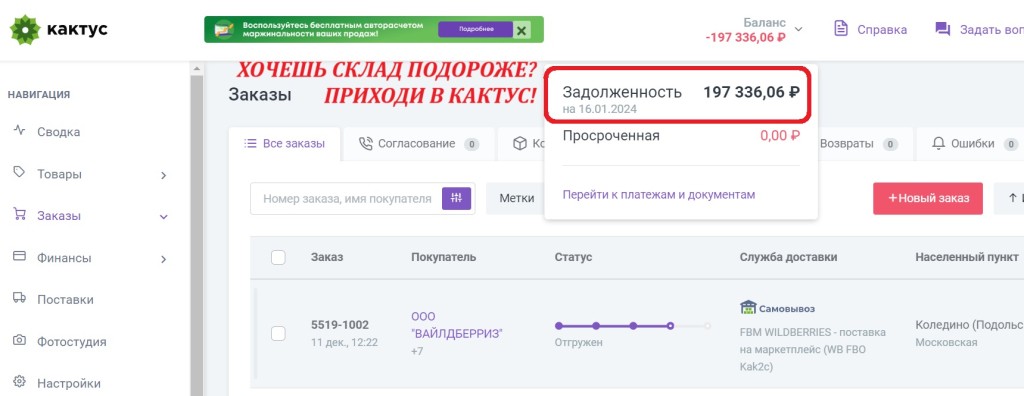Click the Покупатель column header
Screen dimensions: 1024x396
click(x=443, y=257)
